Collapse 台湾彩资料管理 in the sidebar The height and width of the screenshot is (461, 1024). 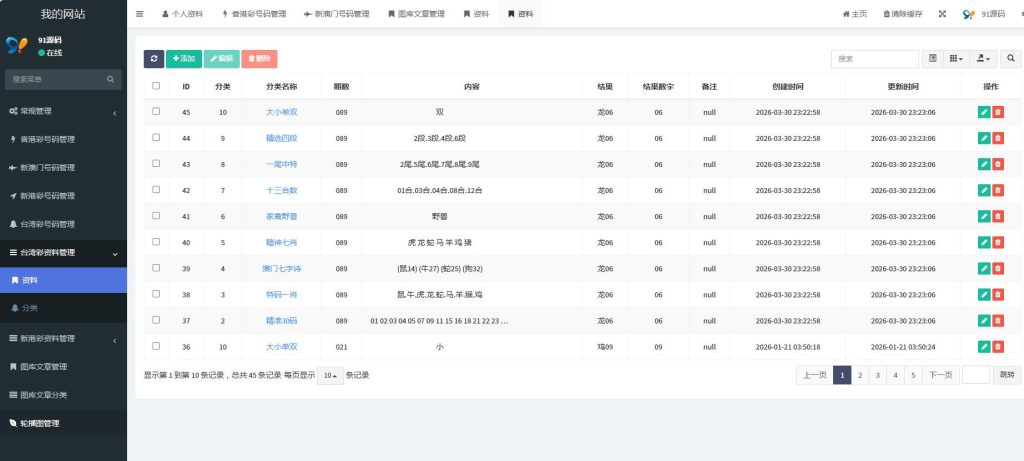(63, 253)
